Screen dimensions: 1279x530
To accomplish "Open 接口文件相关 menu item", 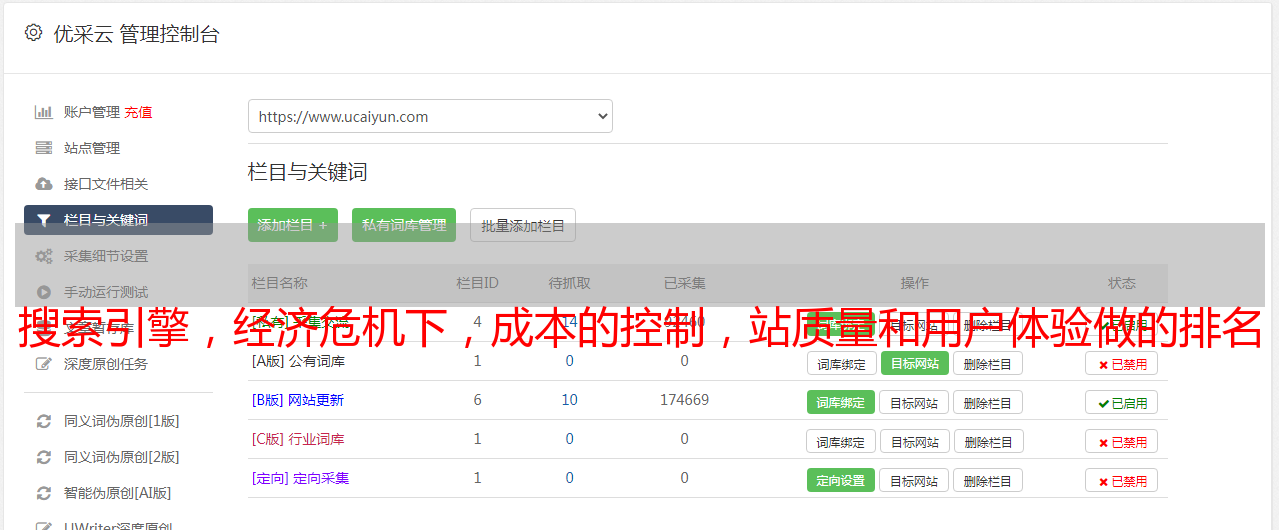I will [106, 184].
